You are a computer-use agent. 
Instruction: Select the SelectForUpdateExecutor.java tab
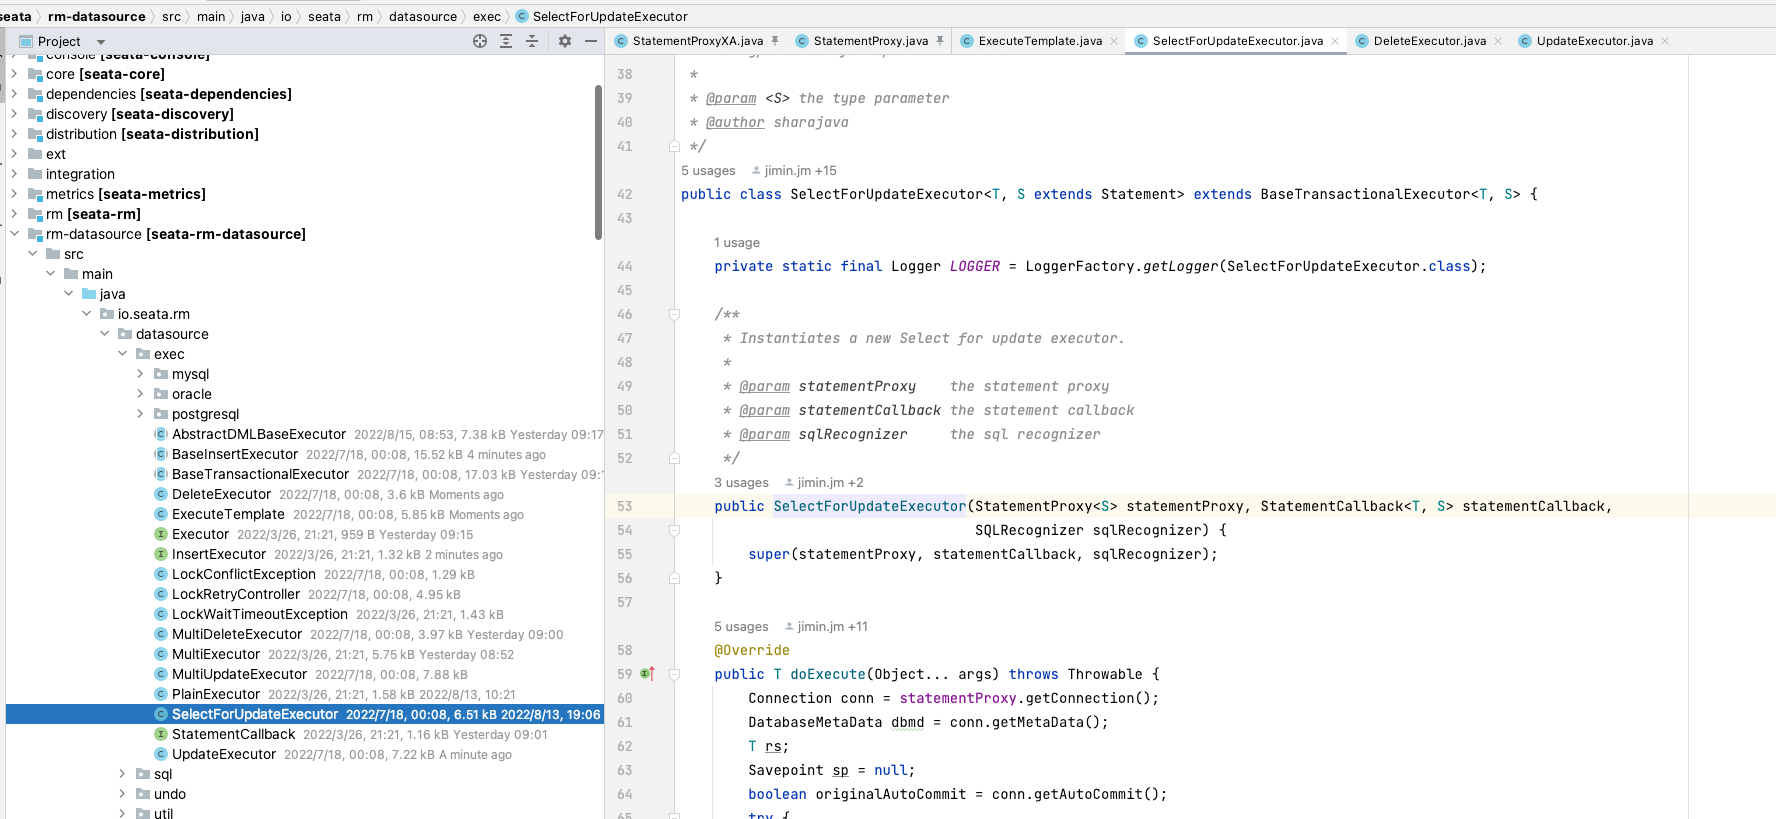tap(1238, 41)
